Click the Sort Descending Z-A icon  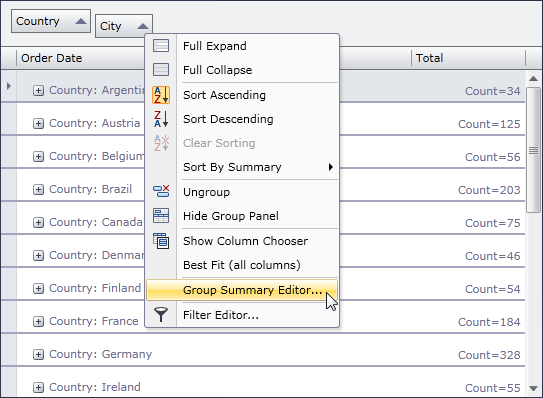161,119
